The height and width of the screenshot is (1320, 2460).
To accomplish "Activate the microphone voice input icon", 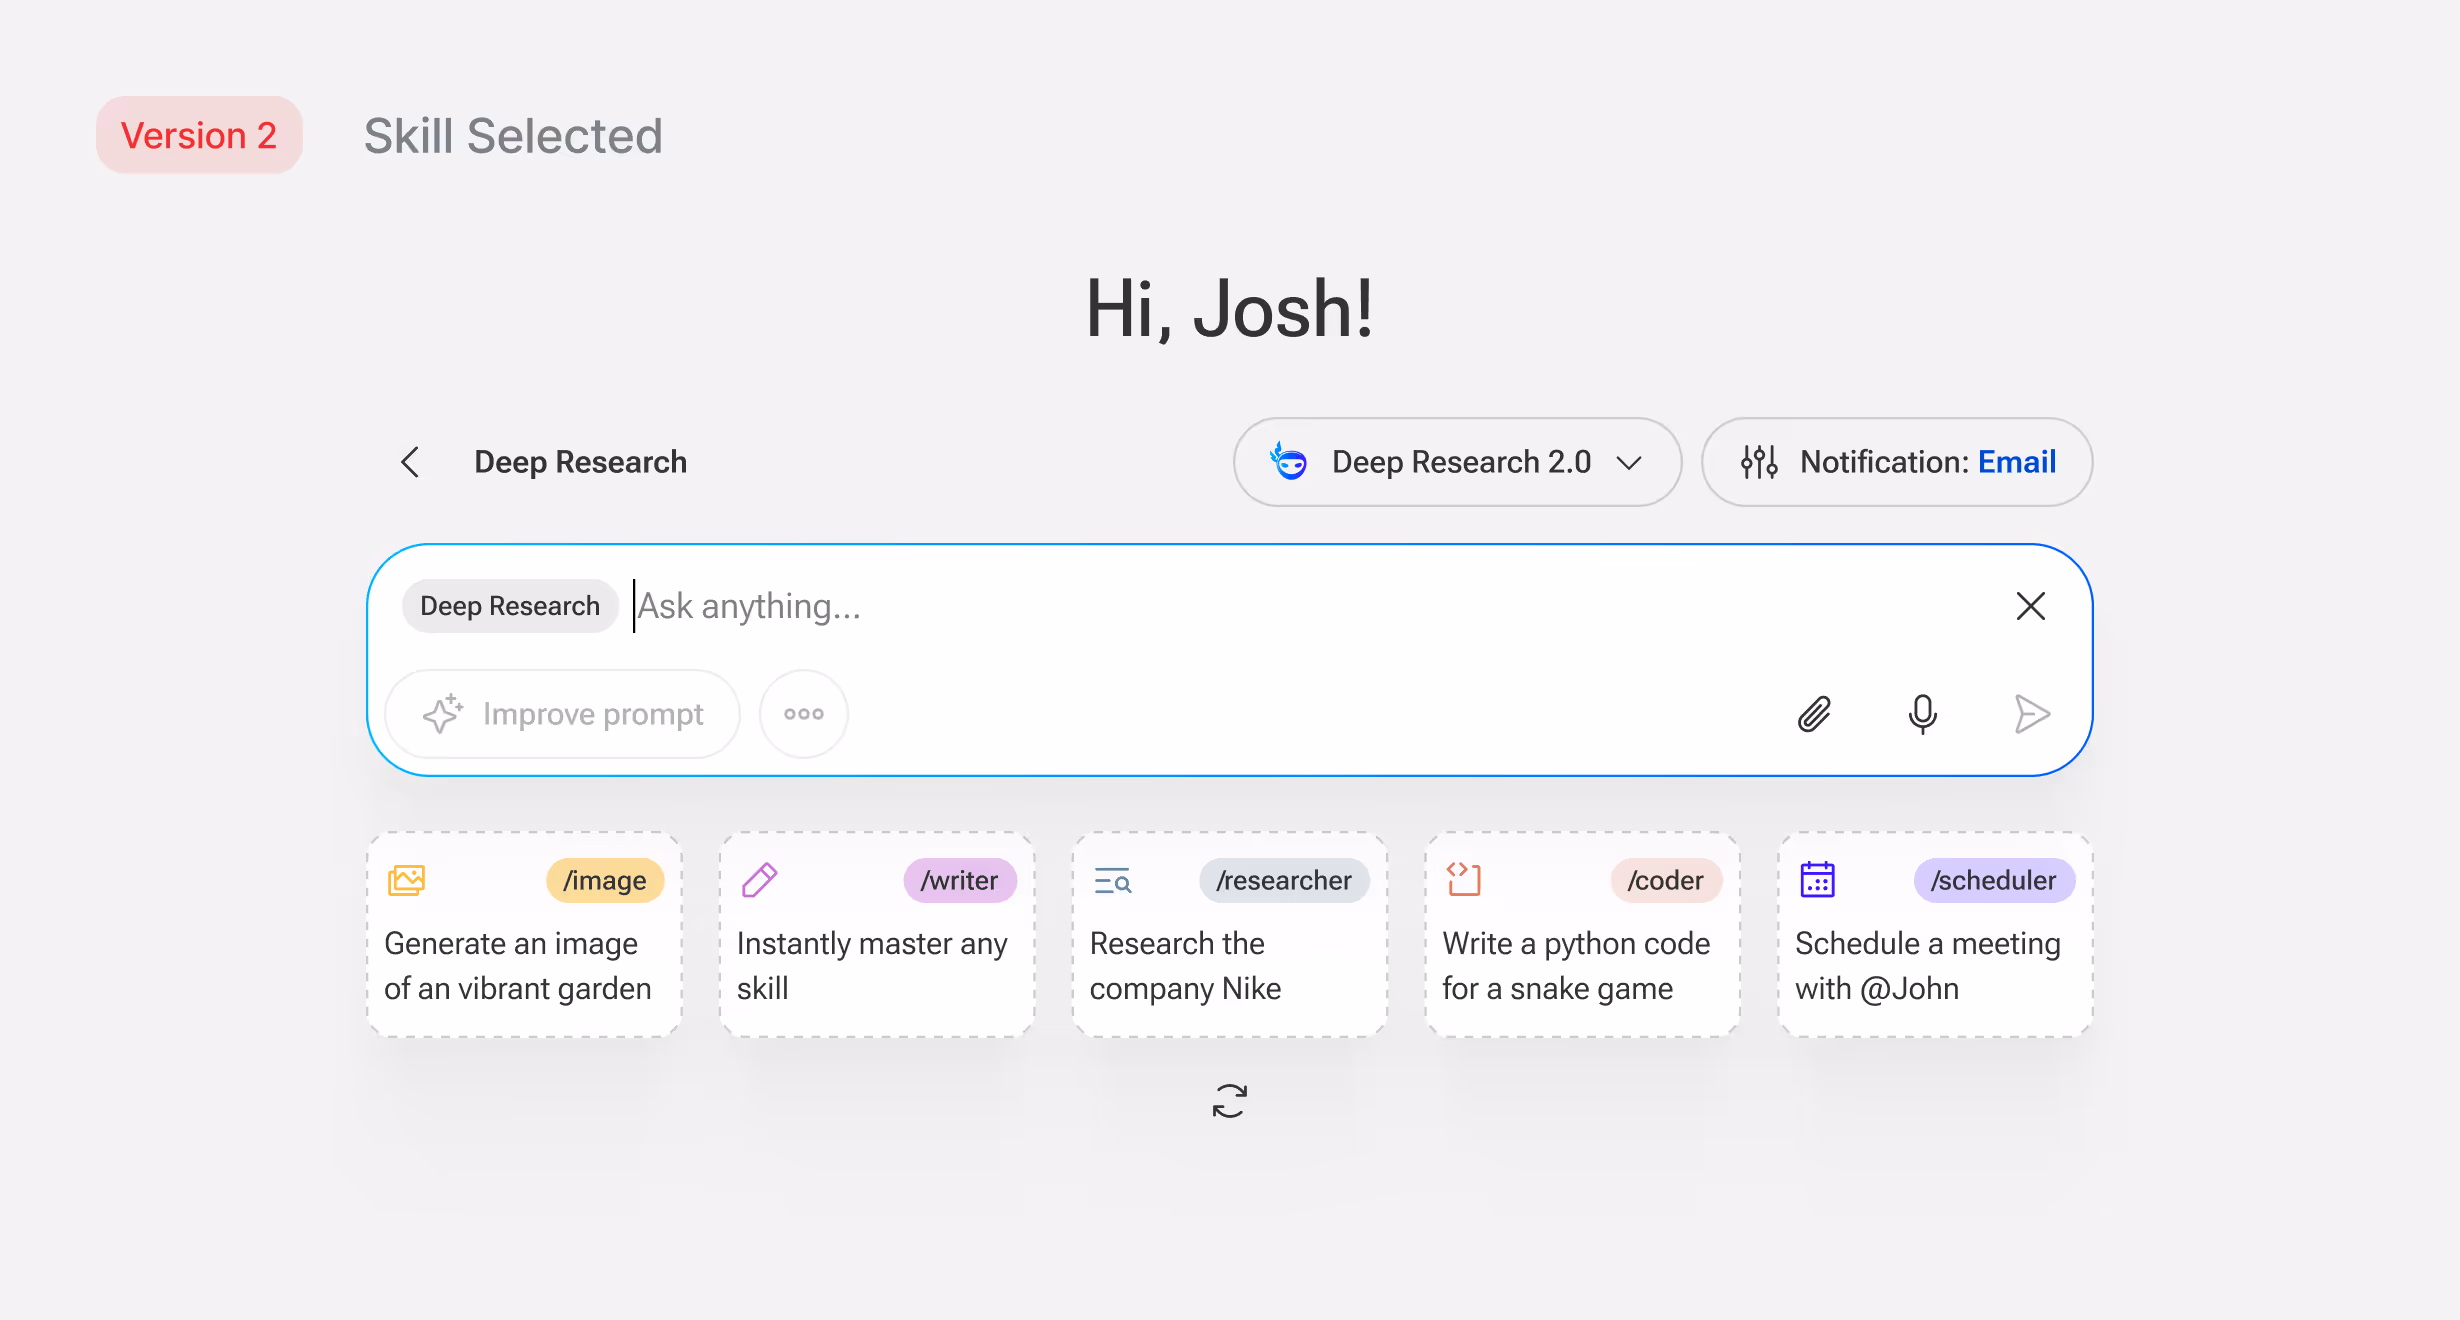I will (1922, 714).
